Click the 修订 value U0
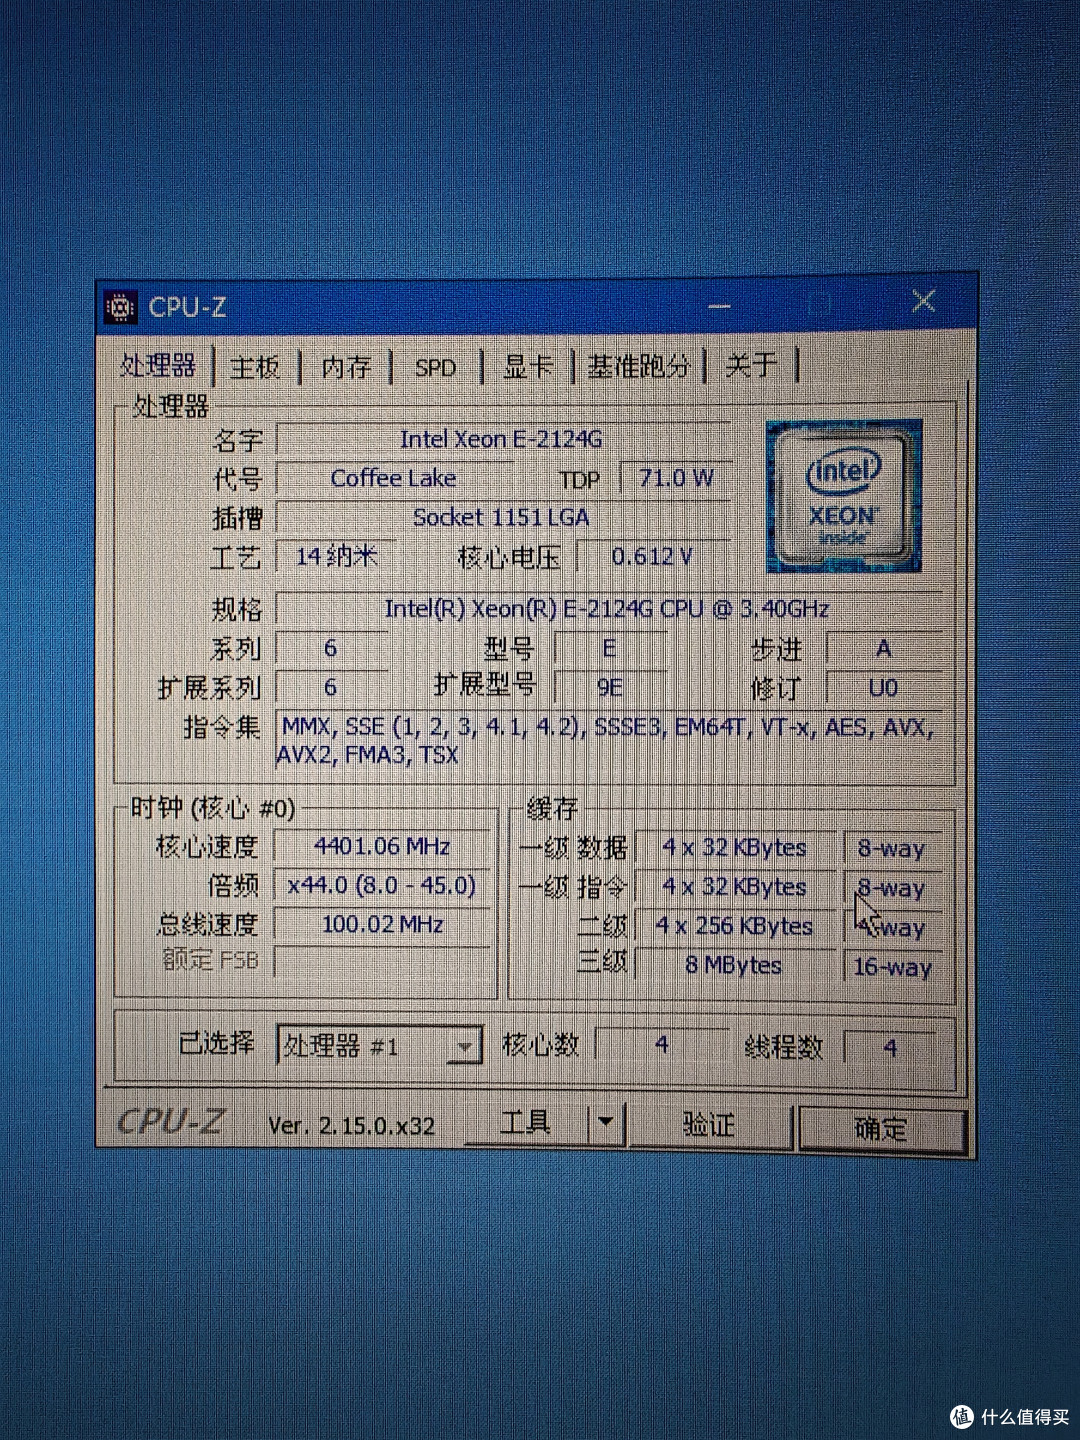The image size is (1080, 1440). tap(883, 688)
